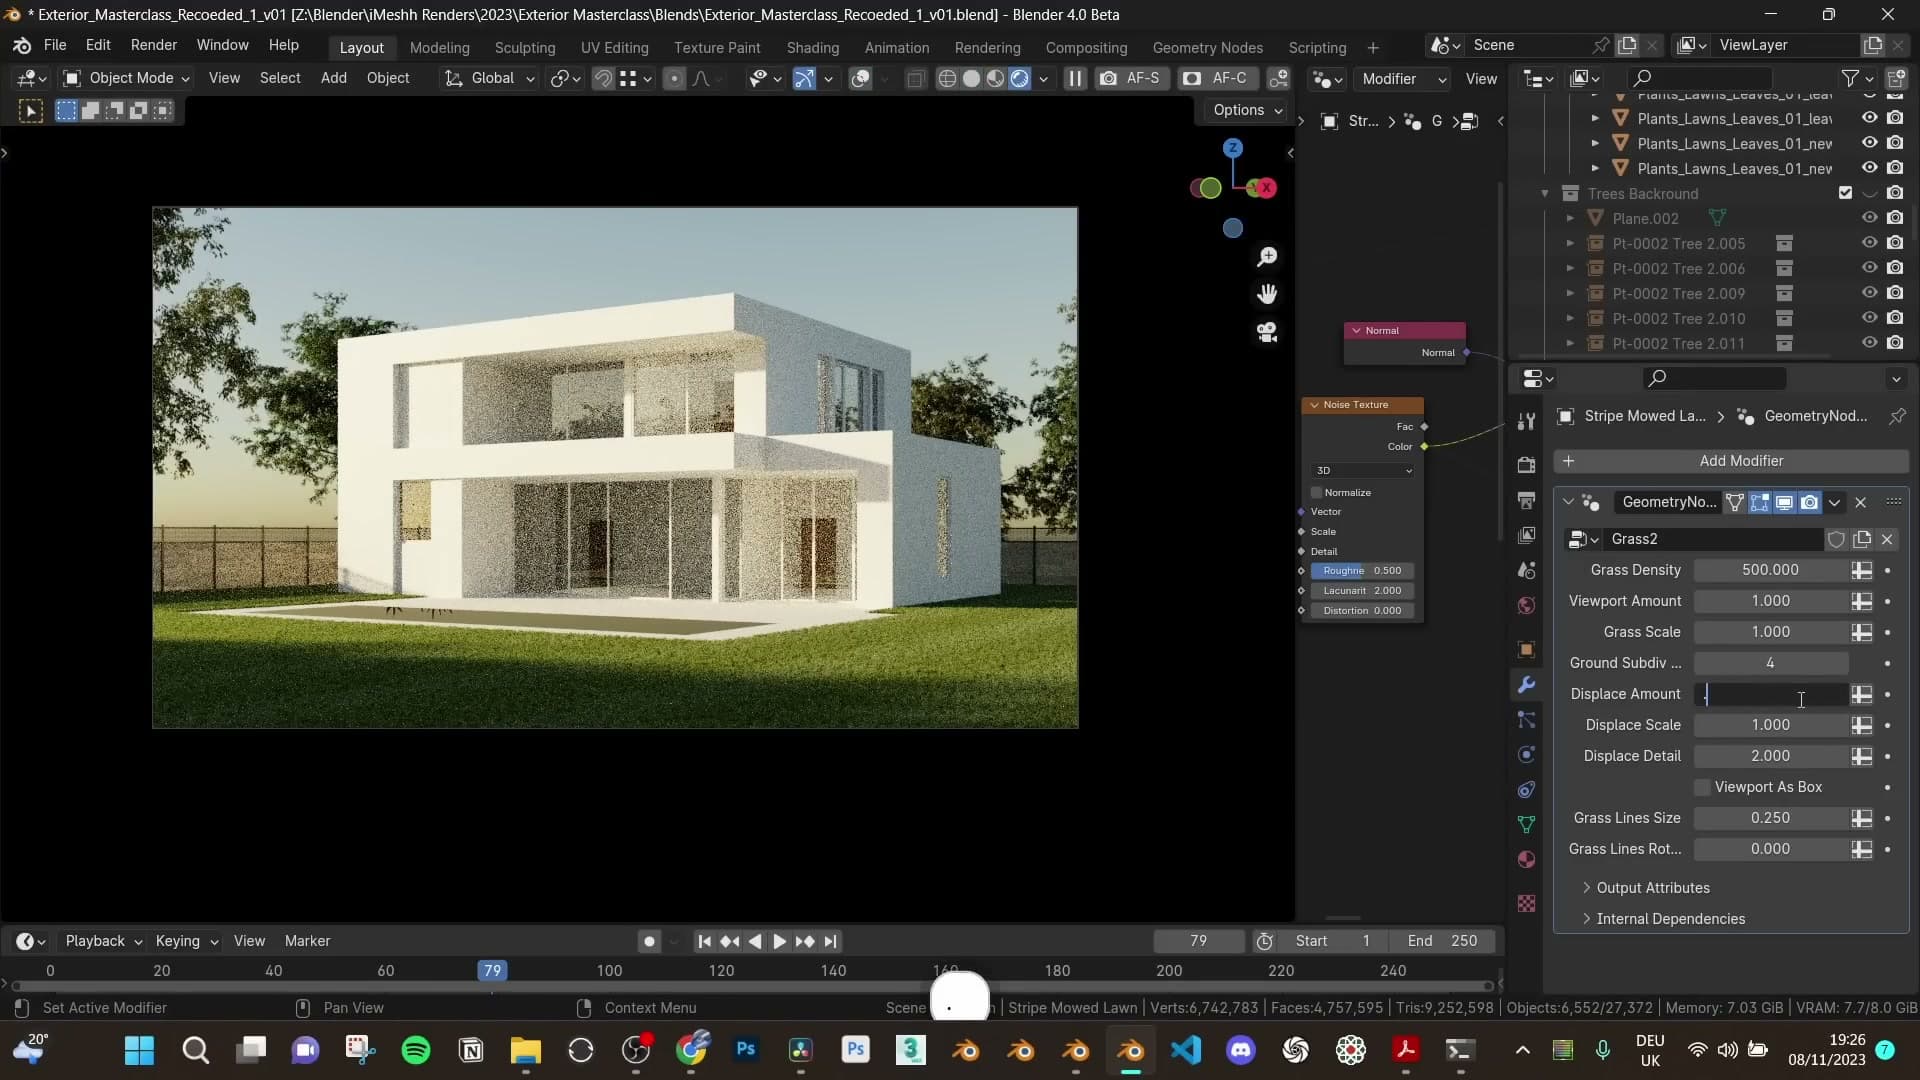Select rendered viewport shading mode icon

(x=1019, y=79)
